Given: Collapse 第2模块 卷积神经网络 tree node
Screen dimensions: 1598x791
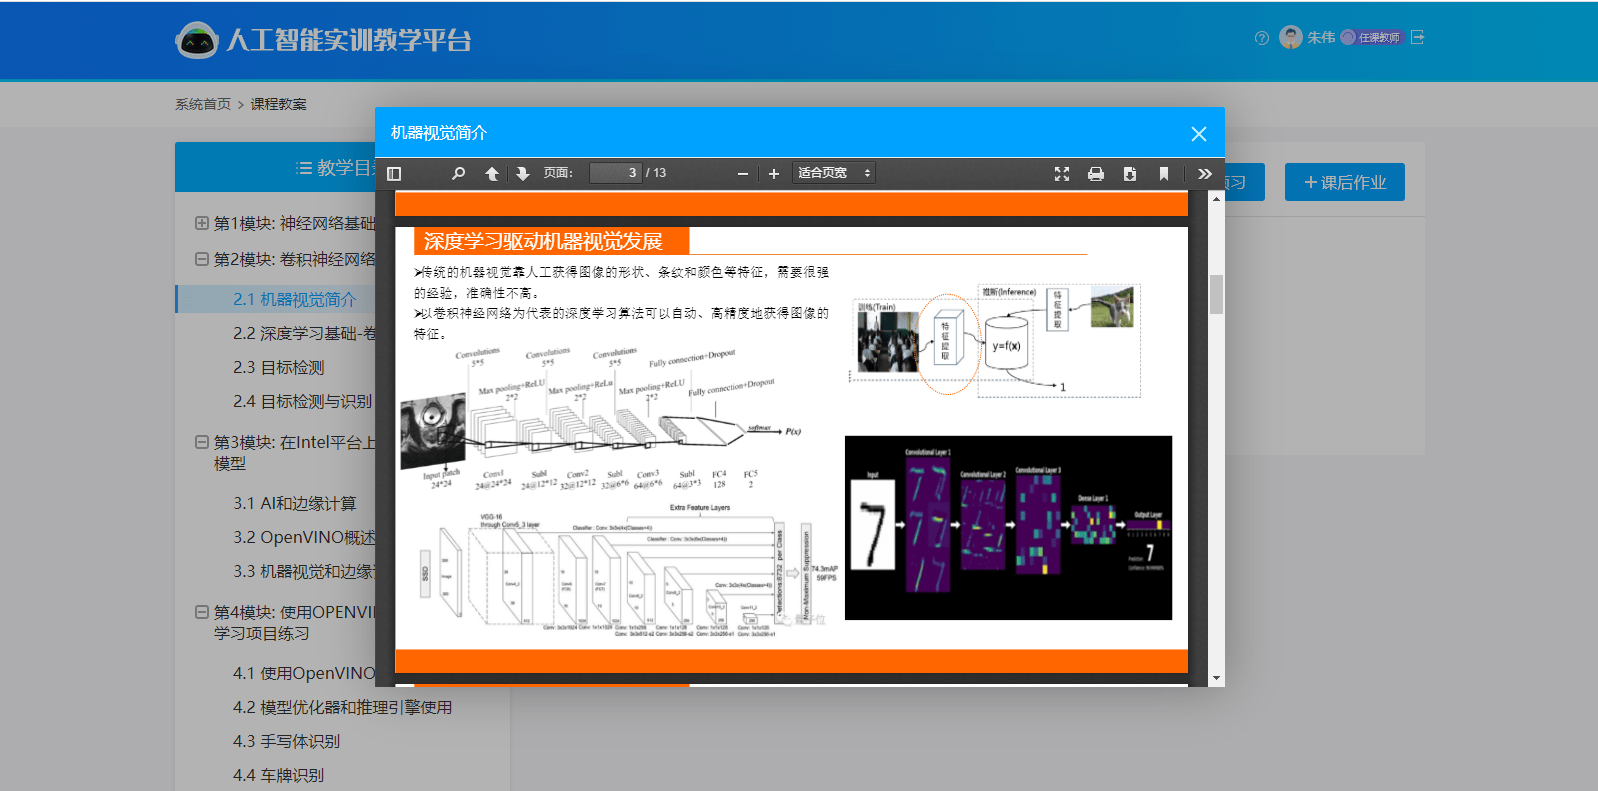Looking at the screenshot, I should point(202,259).
